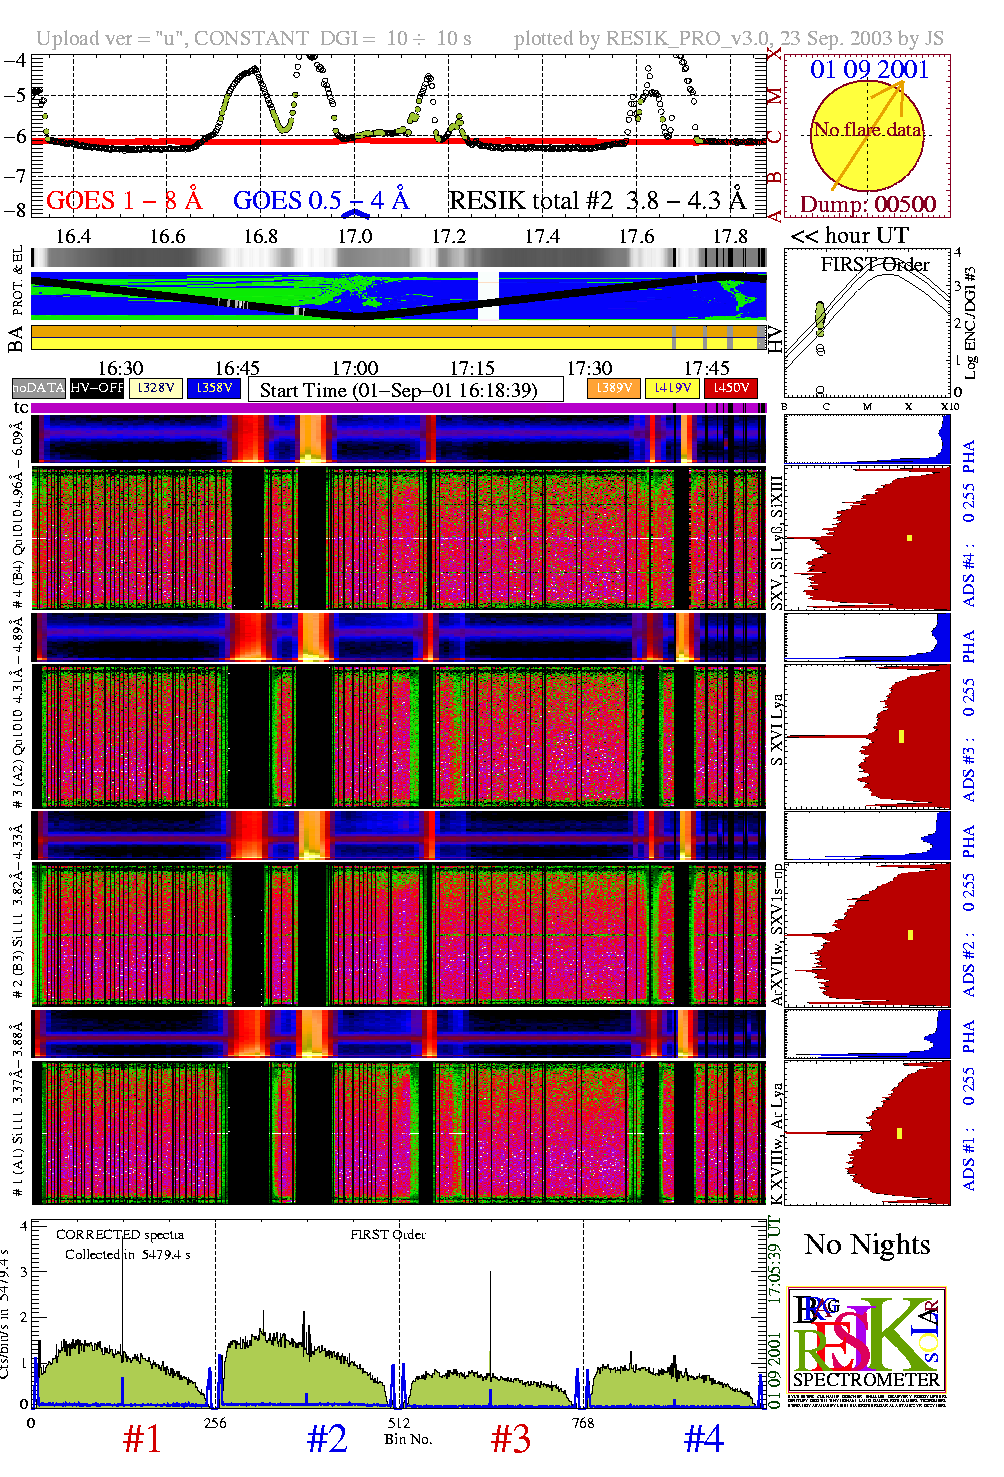
Task: Click the "<< hour UT" label
Action: click(x=849, y=236)
